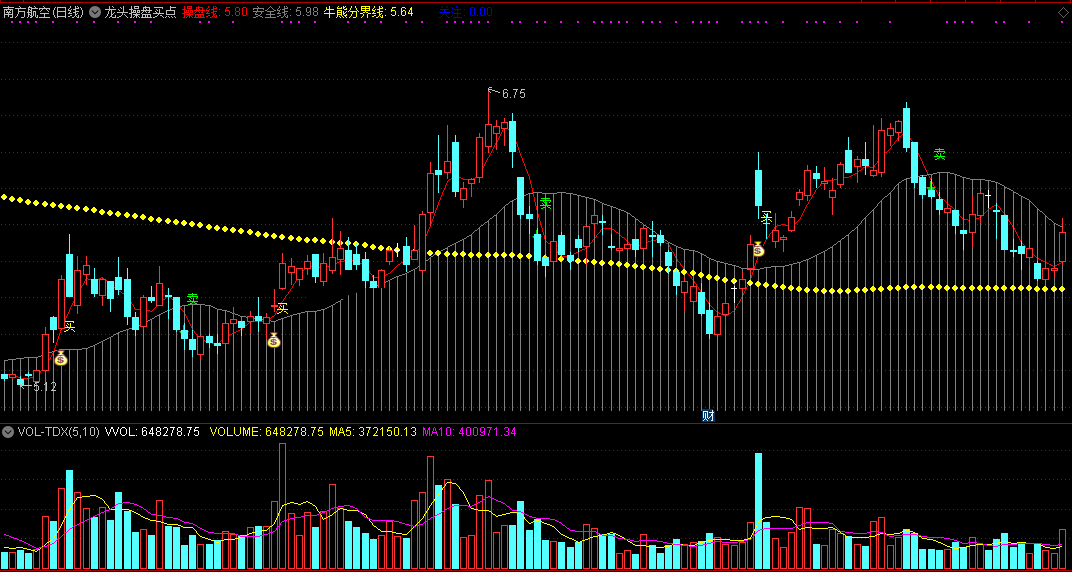Select the 牛熊分界线: 5.64 value label

click(368, 12)
